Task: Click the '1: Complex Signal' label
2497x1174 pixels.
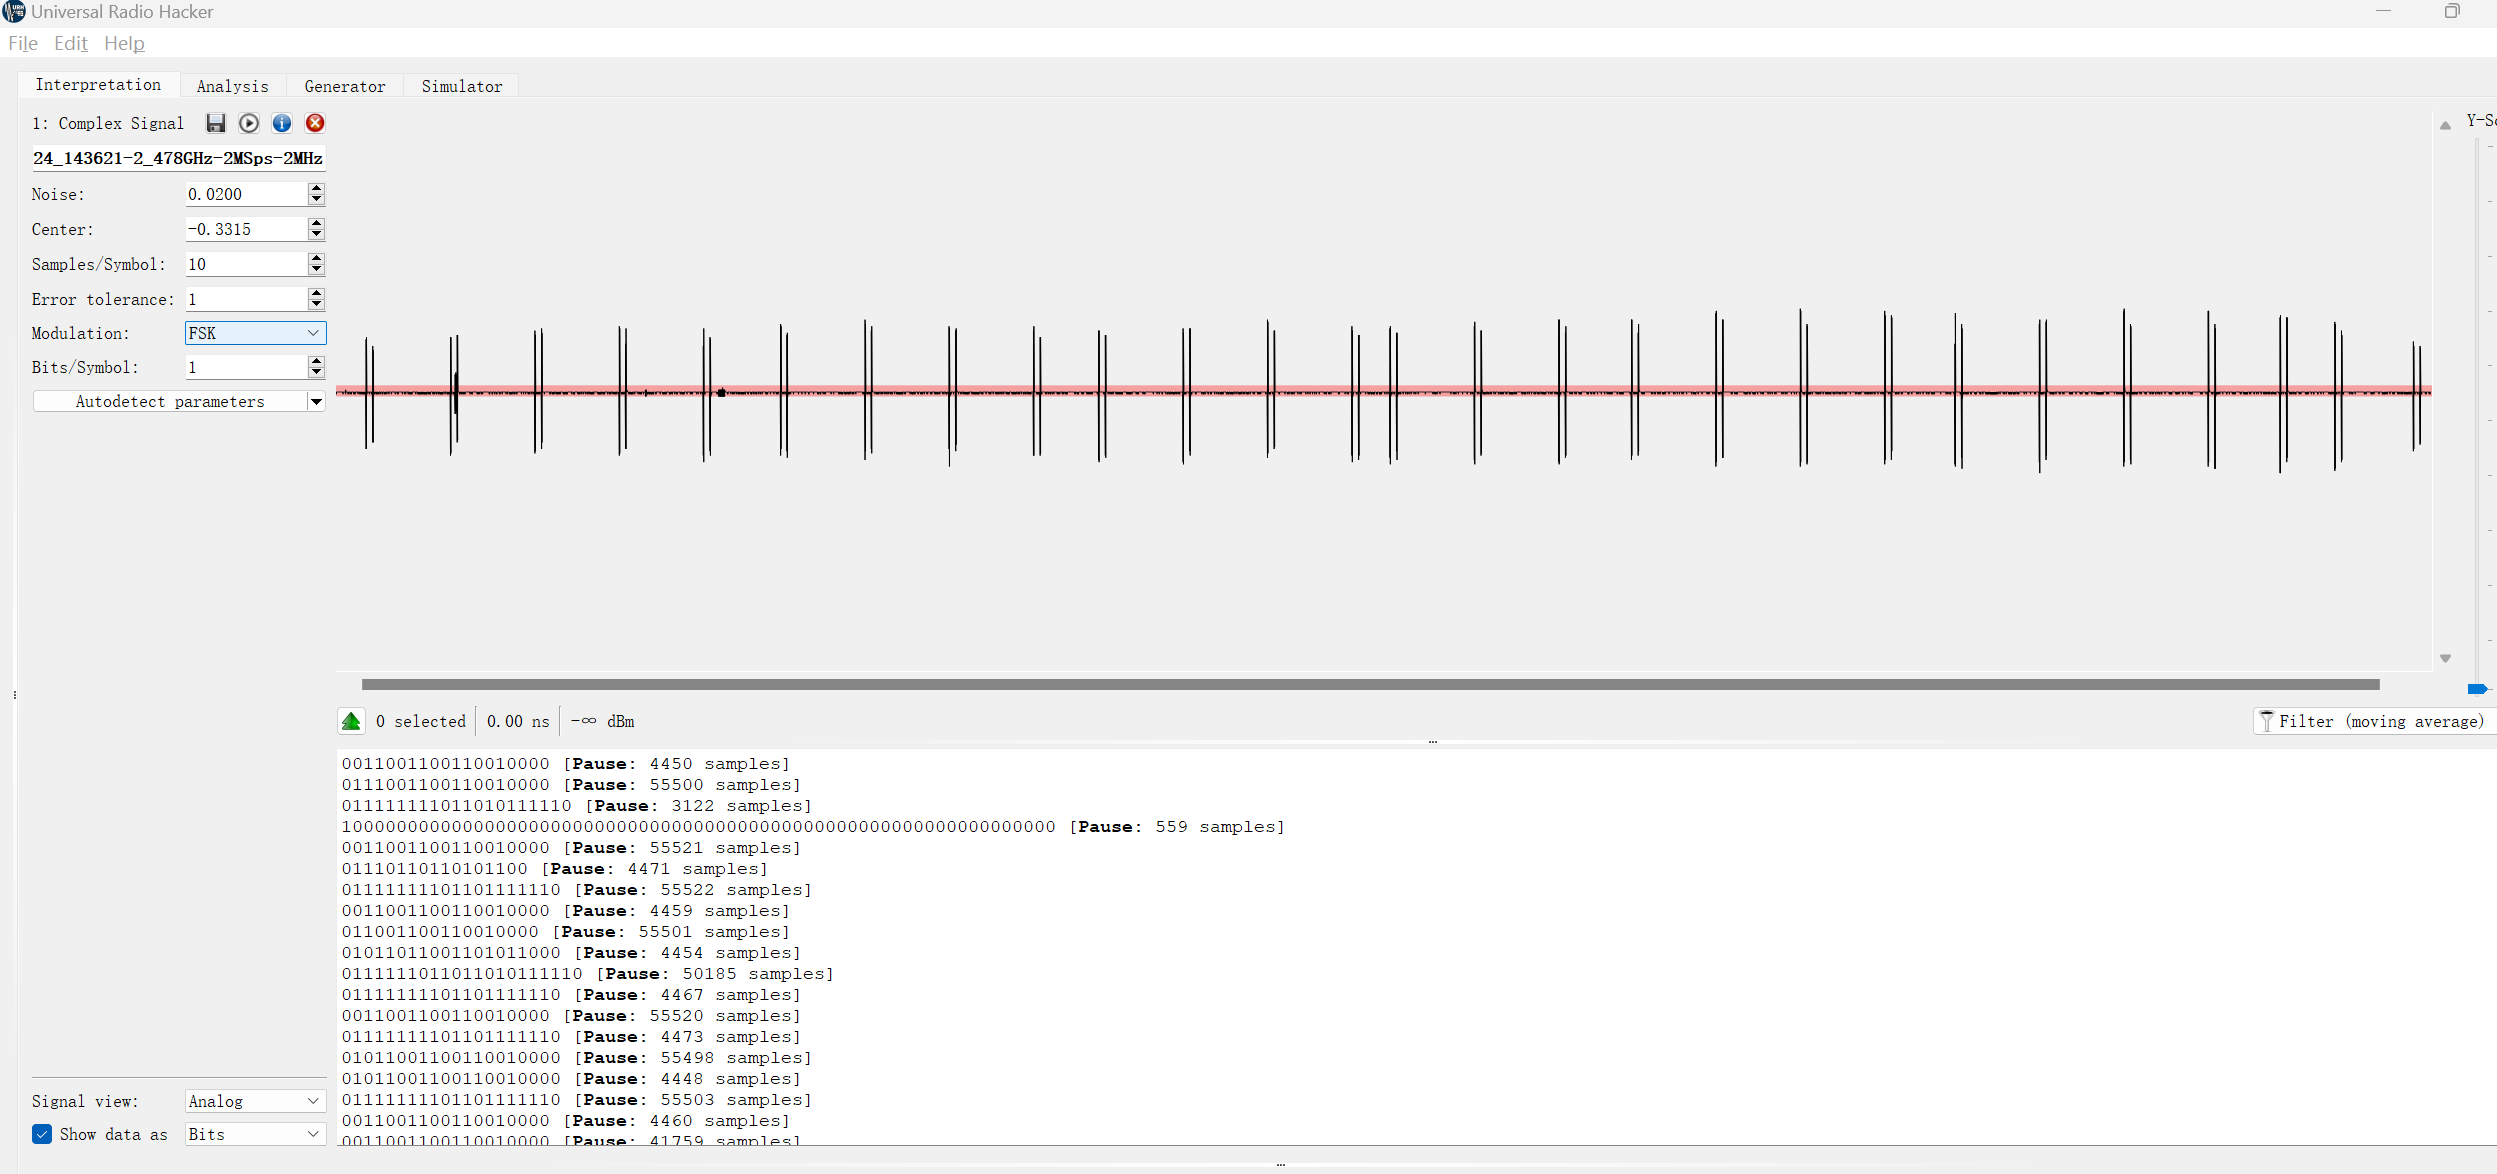Action: point(108,123)
